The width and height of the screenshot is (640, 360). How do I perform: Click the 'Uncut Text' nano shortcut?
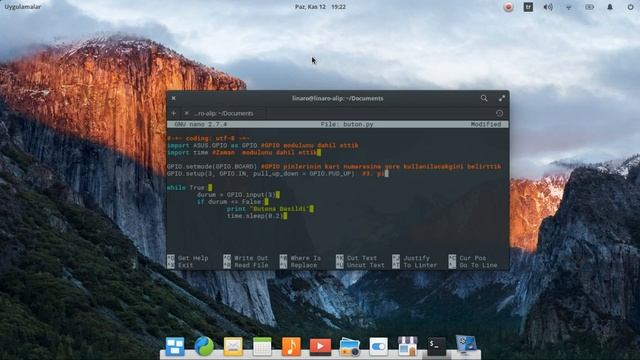[x=366, y=265]
